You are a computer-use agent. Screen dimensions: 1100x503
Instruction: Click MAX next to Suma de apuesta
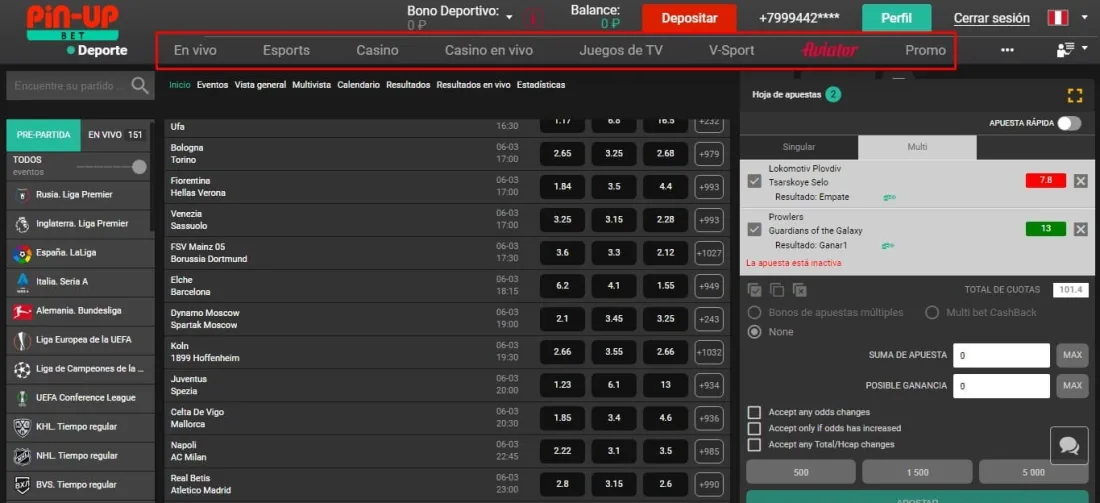(x=1072, y=356)
